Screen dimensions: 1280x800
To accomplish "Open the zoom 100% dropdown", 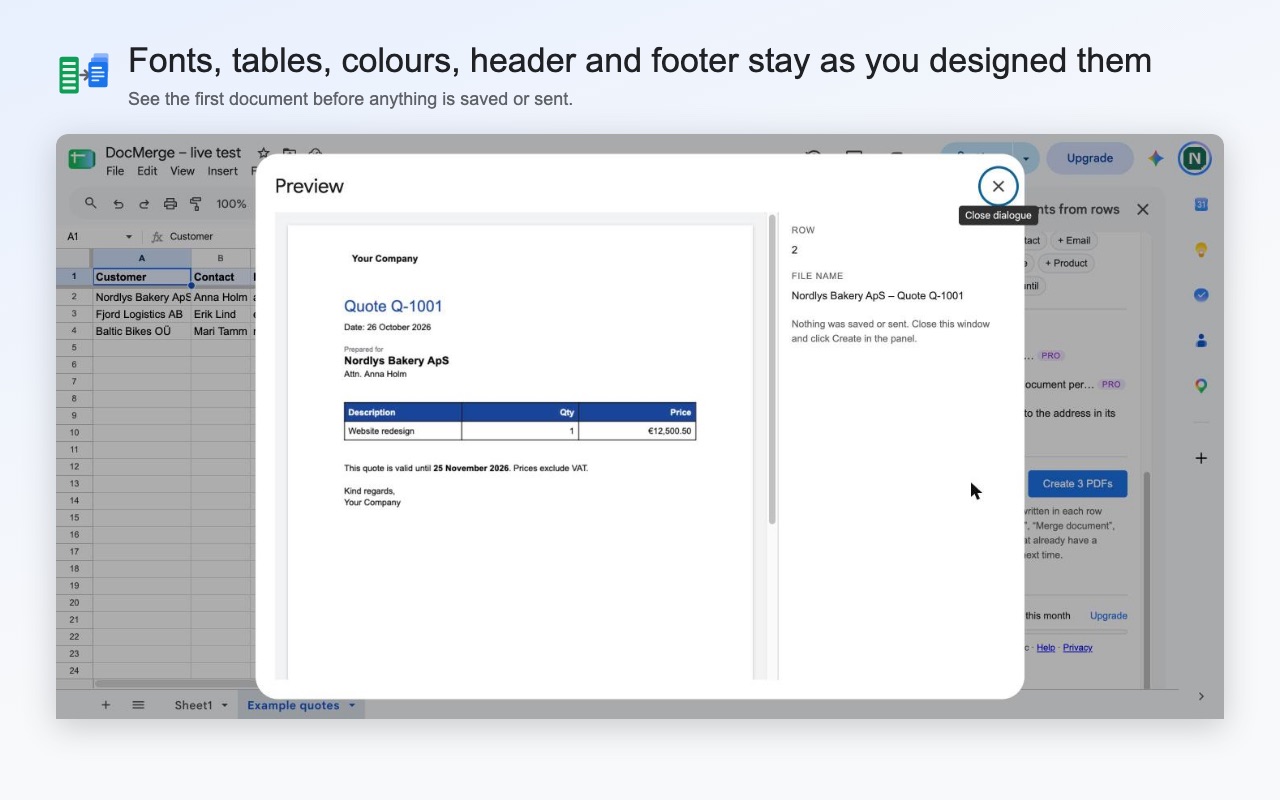I will (231, 203).
